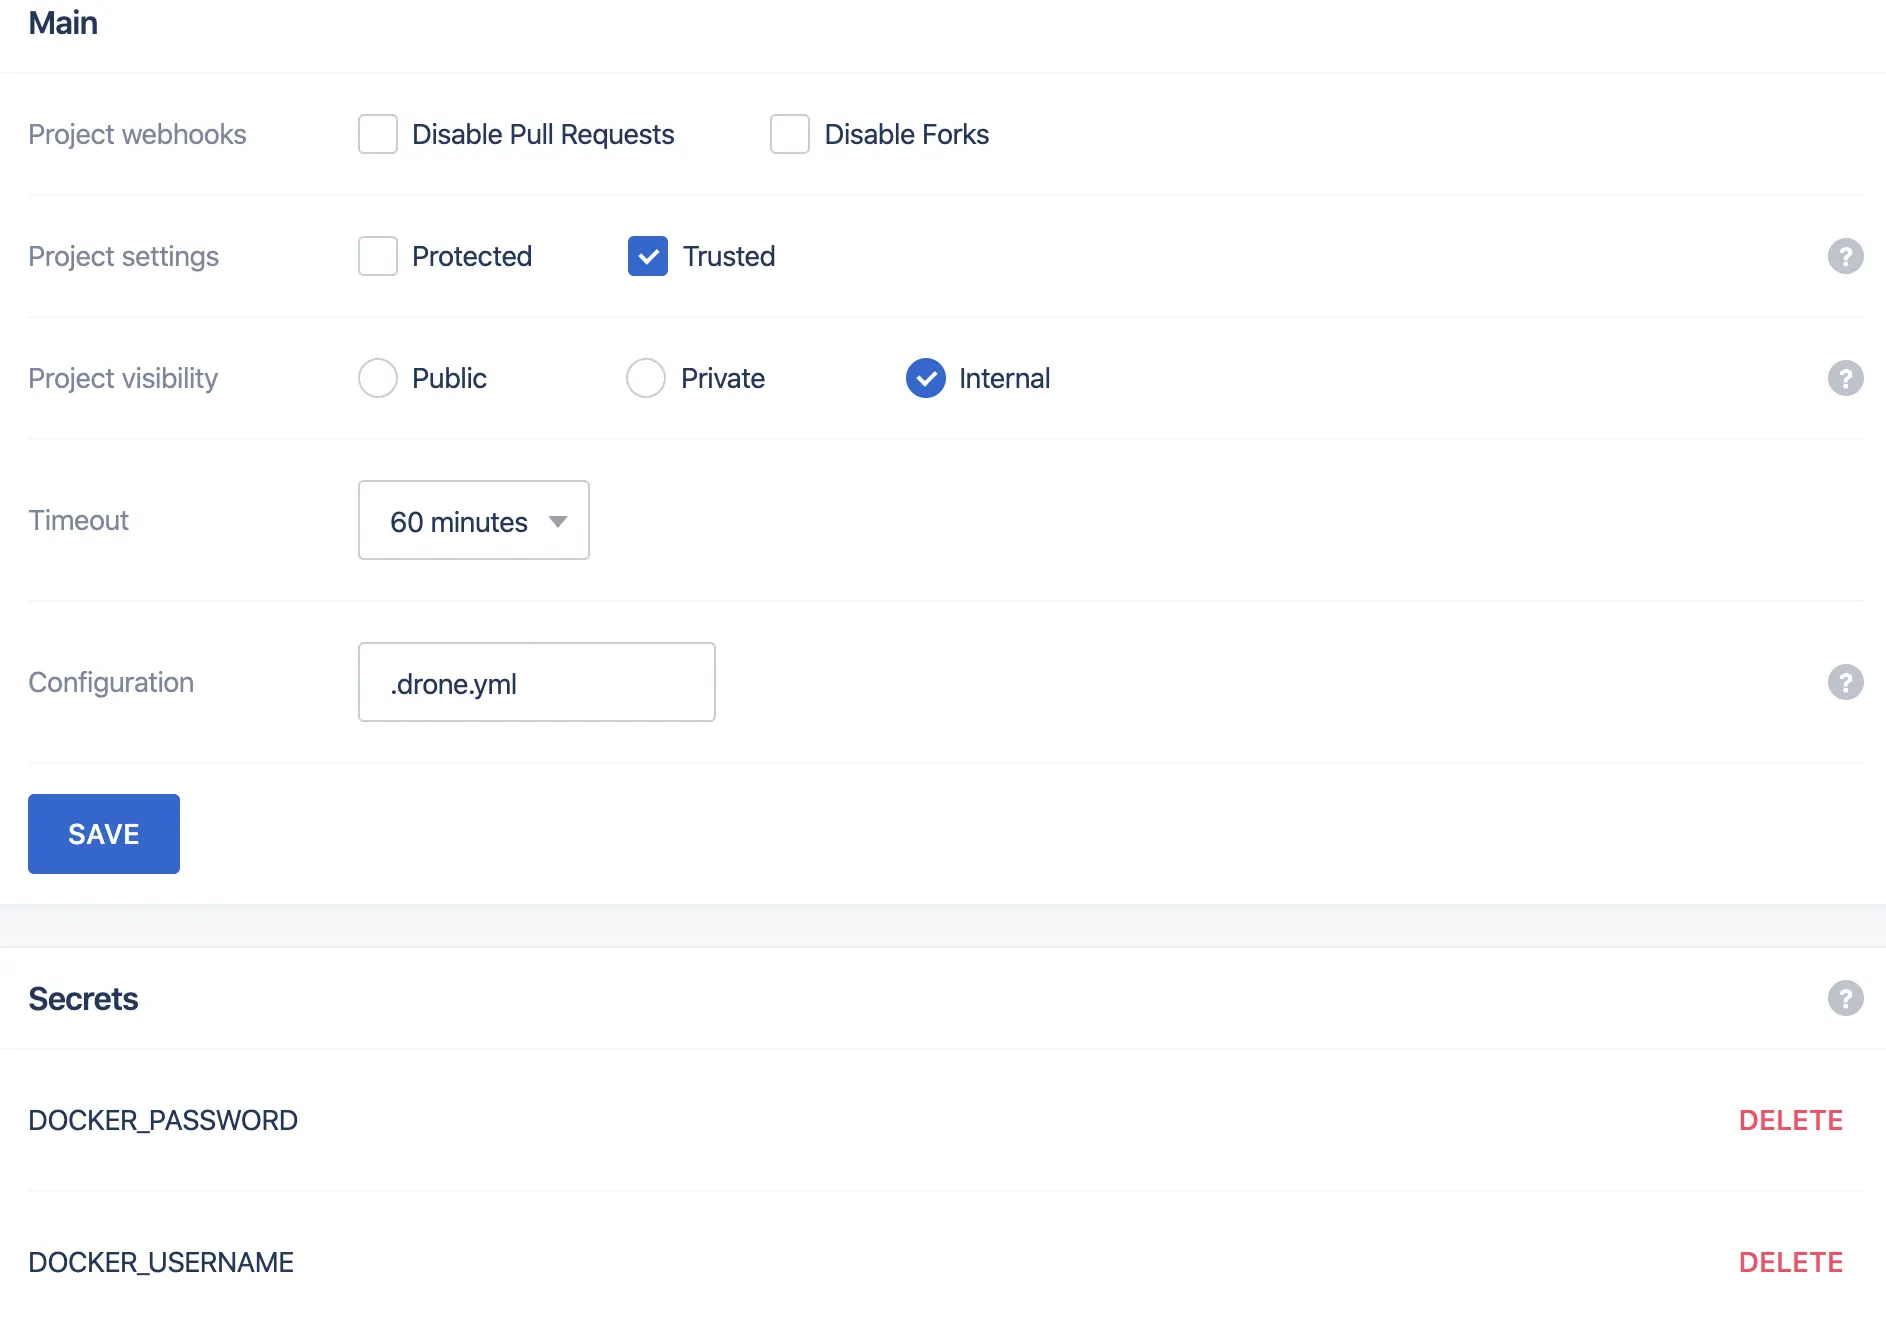
Task: Tick the Protected checkbox
Action: click(378, 256)
